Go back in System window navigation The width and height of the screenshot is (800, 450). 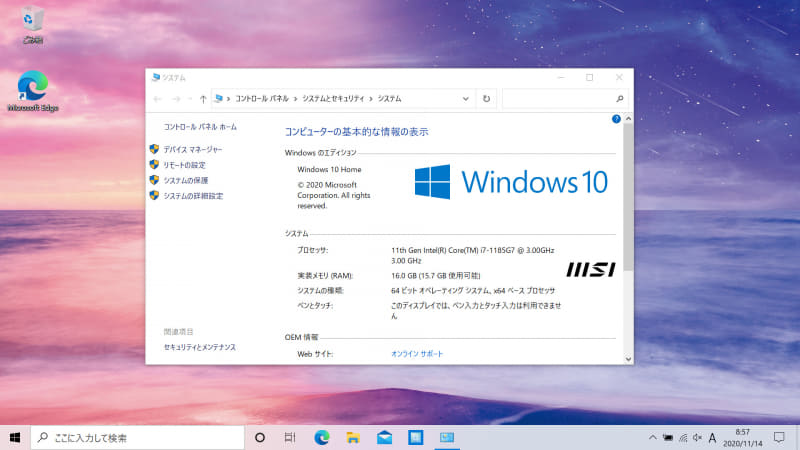pyautogui.click(x=158, y=99)
